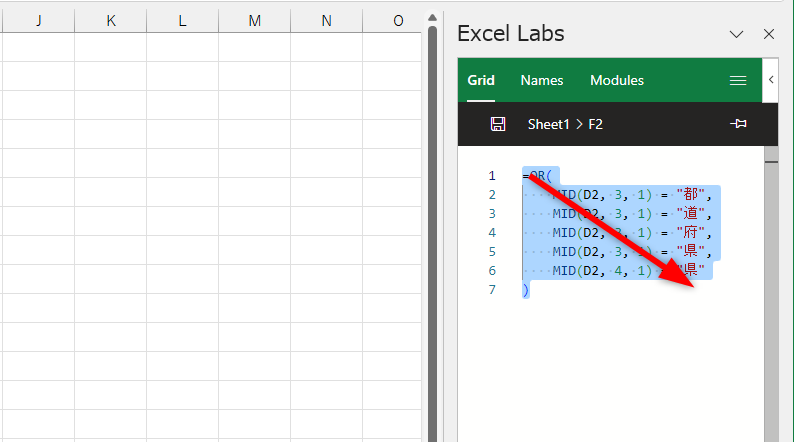Click the worksheet vertical scrollbar up arrow
794x442 pixels.
click(432, 18)
